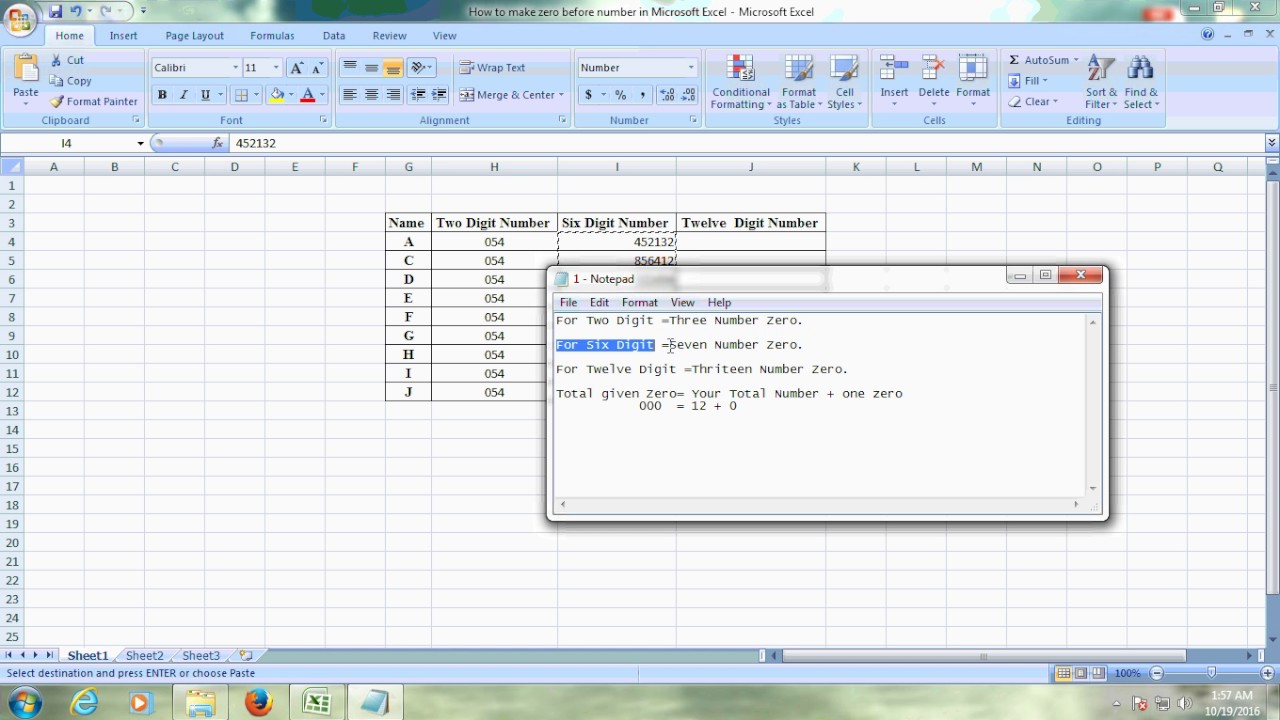Image resolution: width=1280 pixels, height=720 pixels.
Task: Toggle Bold formatting
Action: (x=162, y=95)
